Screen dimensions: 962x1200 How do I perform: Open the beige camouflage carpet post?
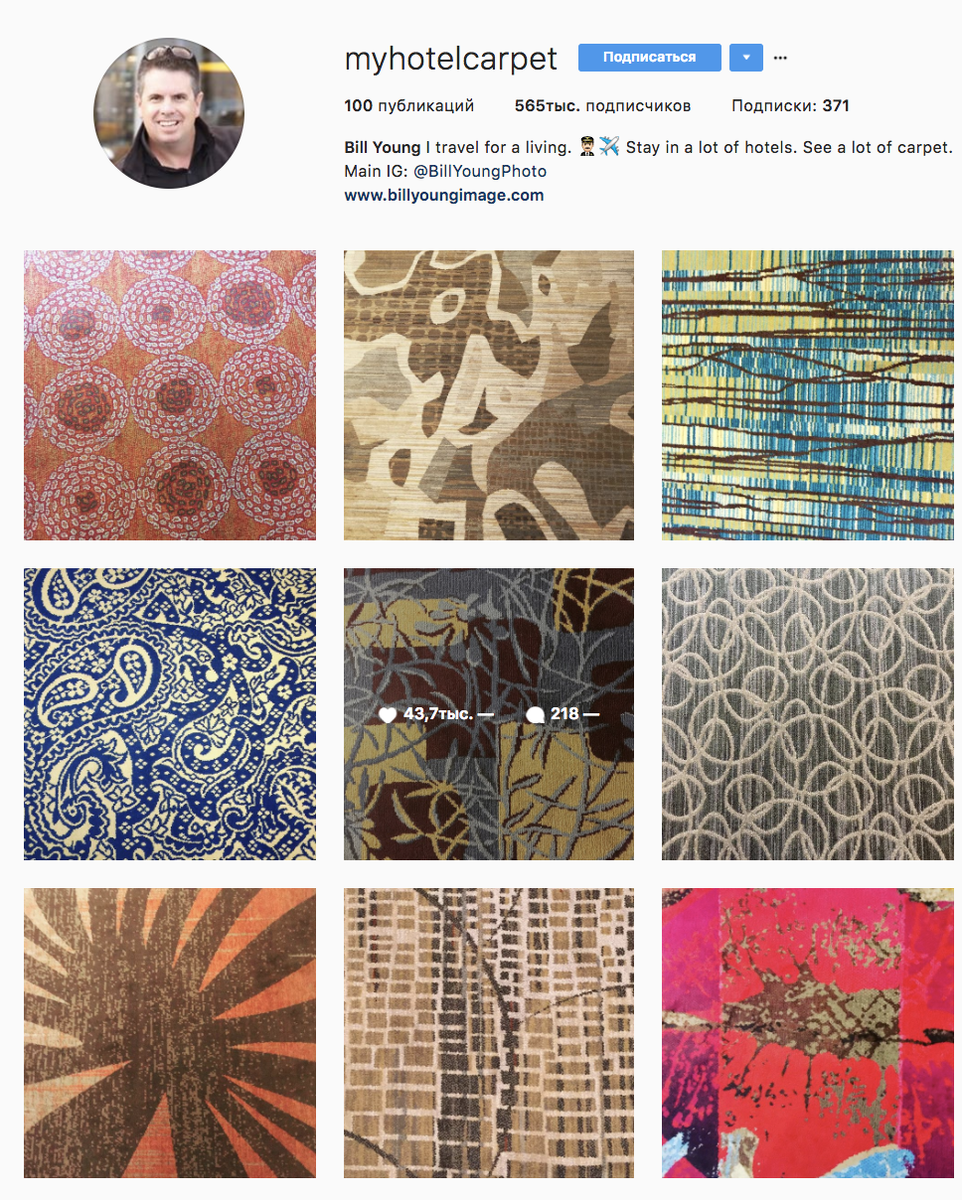click(x=489, y=395)
